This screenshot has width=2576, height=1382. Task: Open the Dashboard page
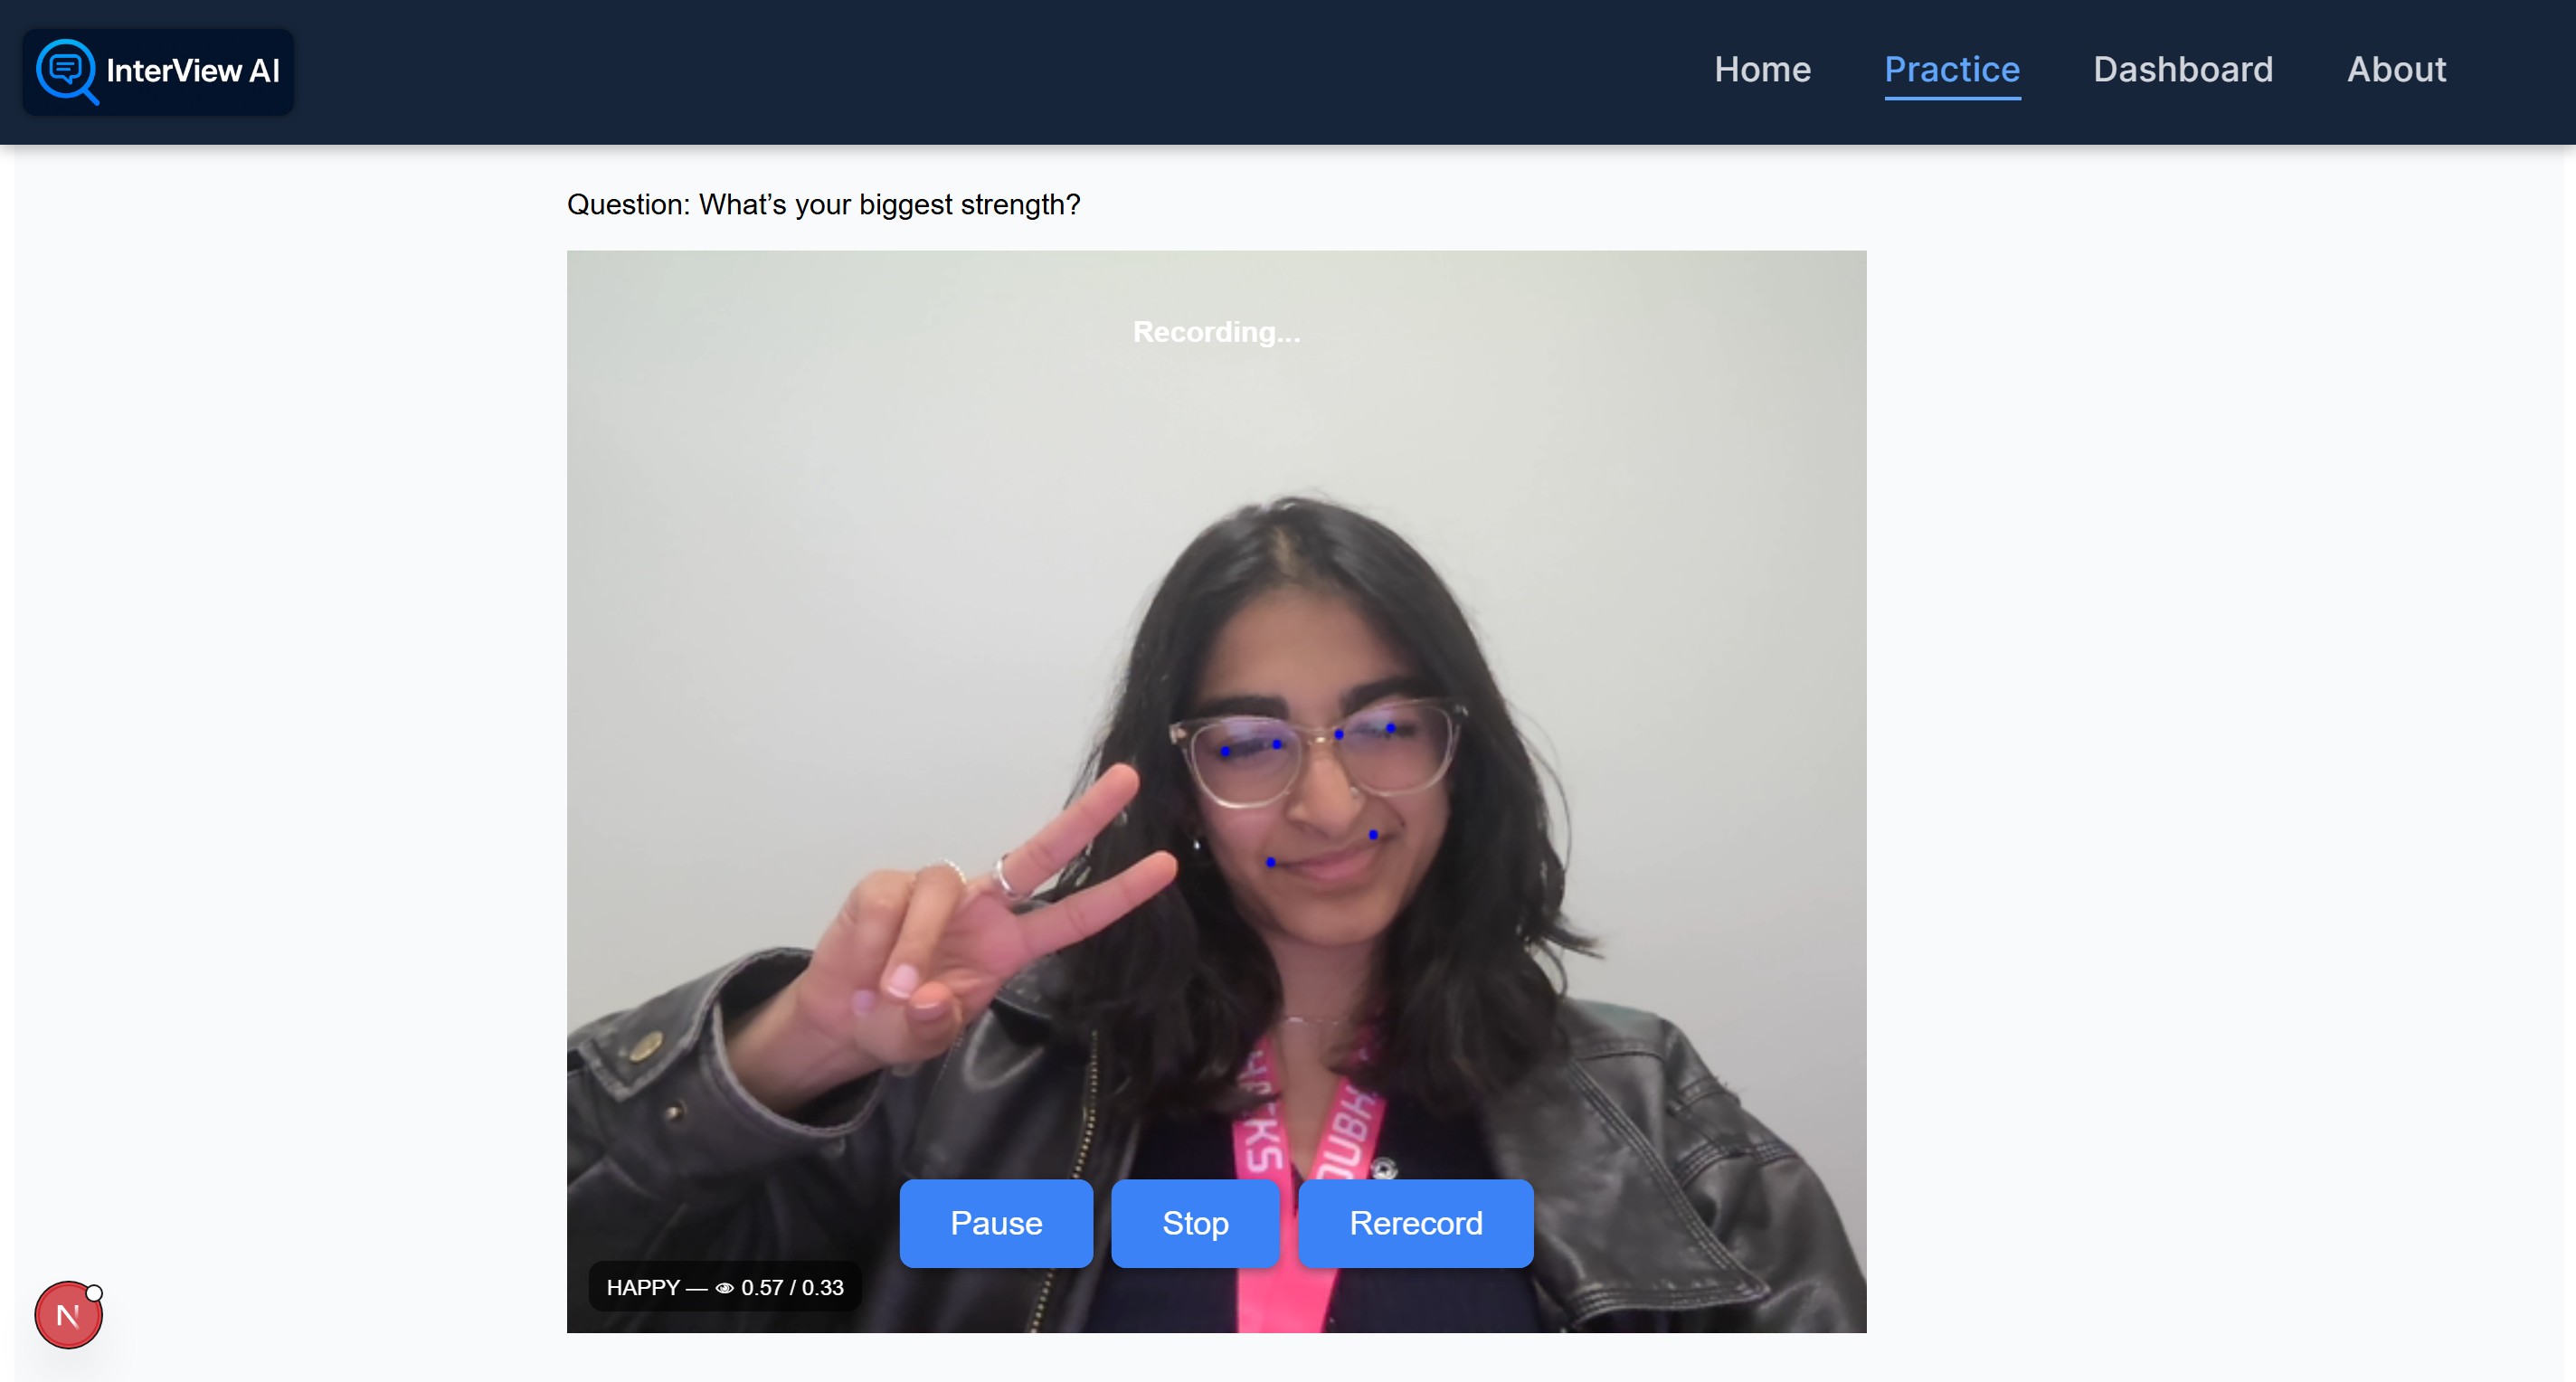coord(2182,69)
